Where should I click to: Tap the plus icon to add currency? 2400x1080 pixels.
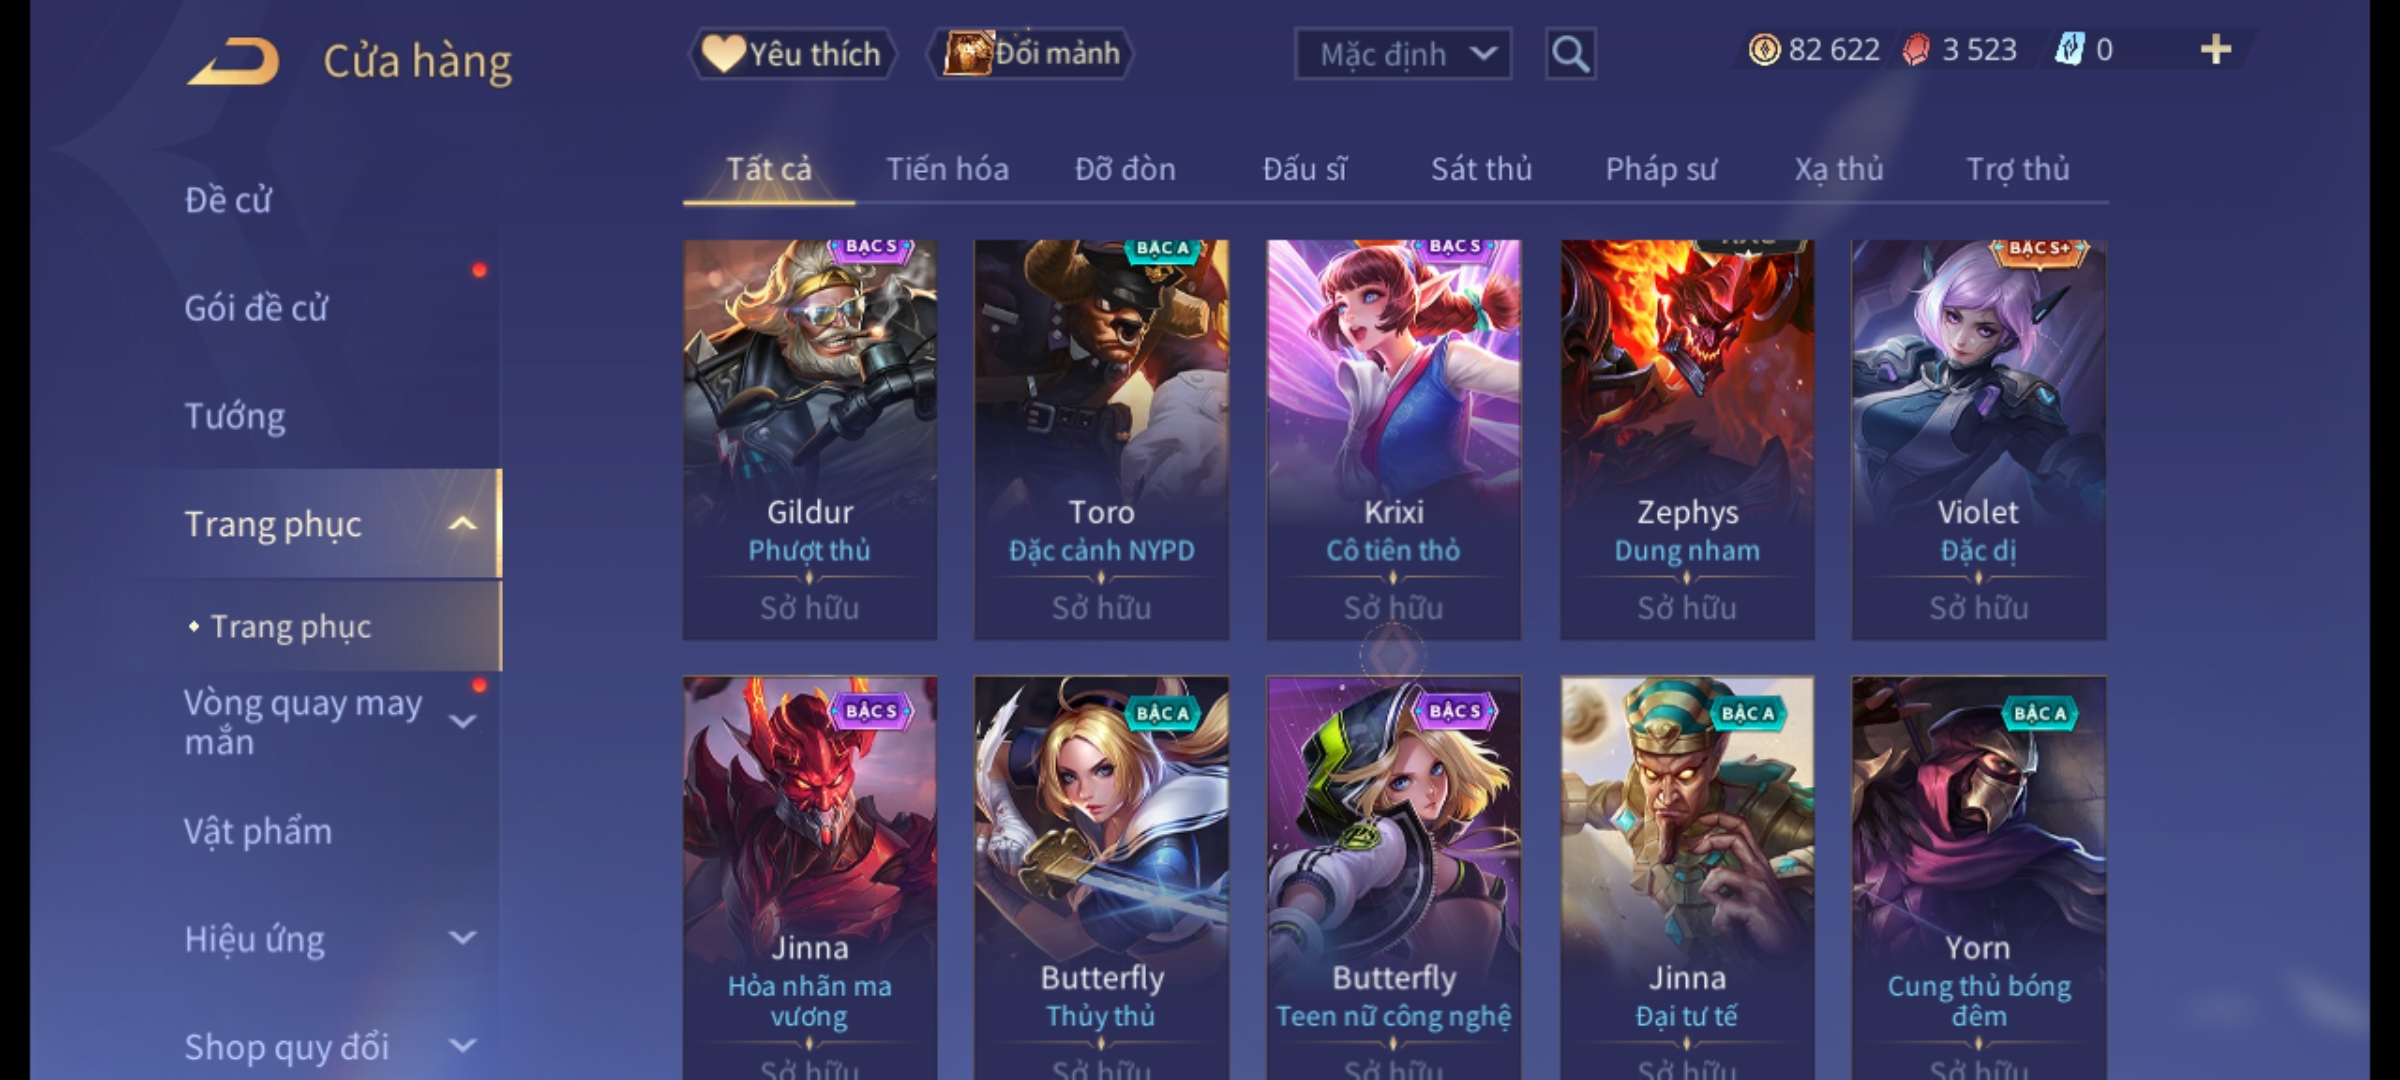point(2216,50)
